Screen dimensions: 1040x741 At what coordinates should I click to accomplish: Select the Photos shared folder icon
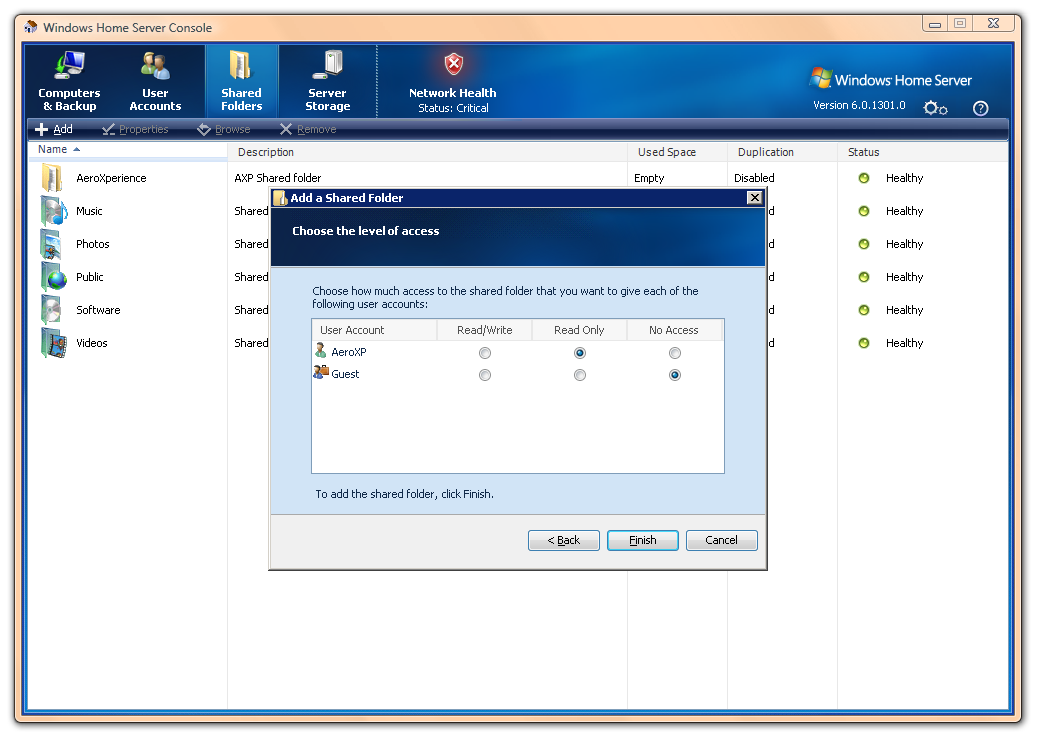click(x=53, y=244)
